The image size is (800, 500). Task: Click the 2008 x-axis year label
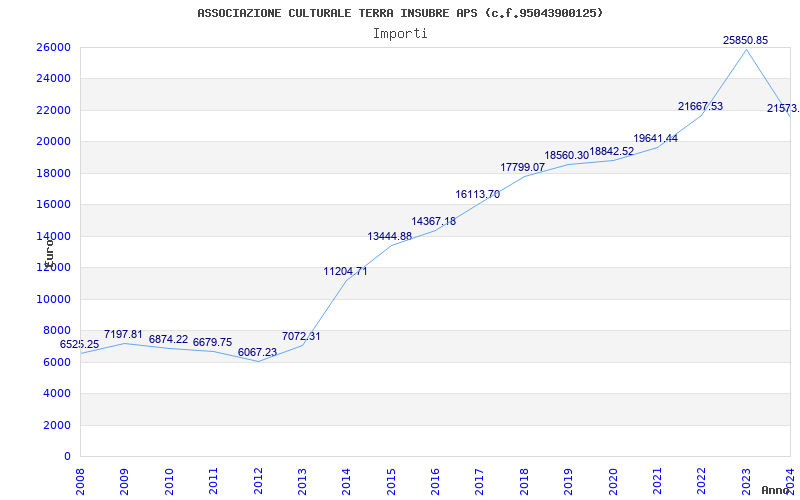81,481
